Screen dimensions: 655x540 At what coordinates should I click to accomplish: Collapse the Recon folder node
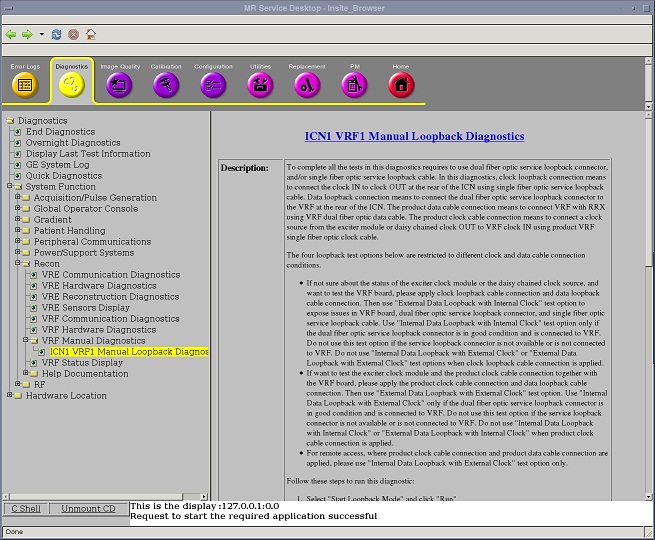[17, 264]
